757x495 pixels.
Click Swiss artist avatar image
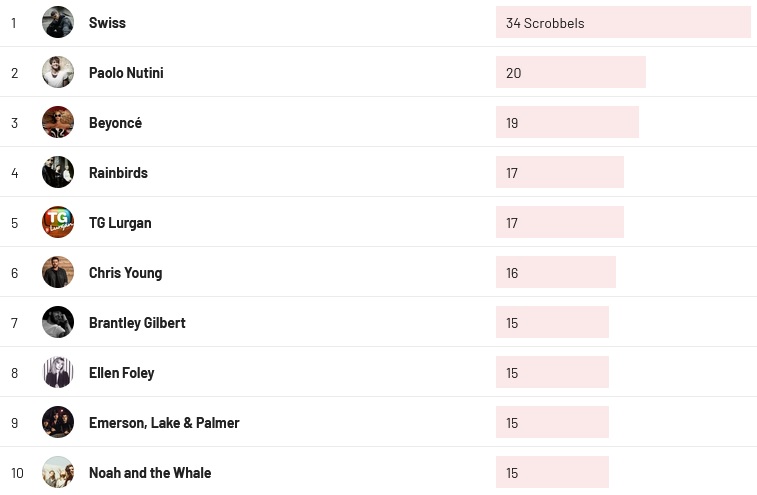[x=58, y=22]
